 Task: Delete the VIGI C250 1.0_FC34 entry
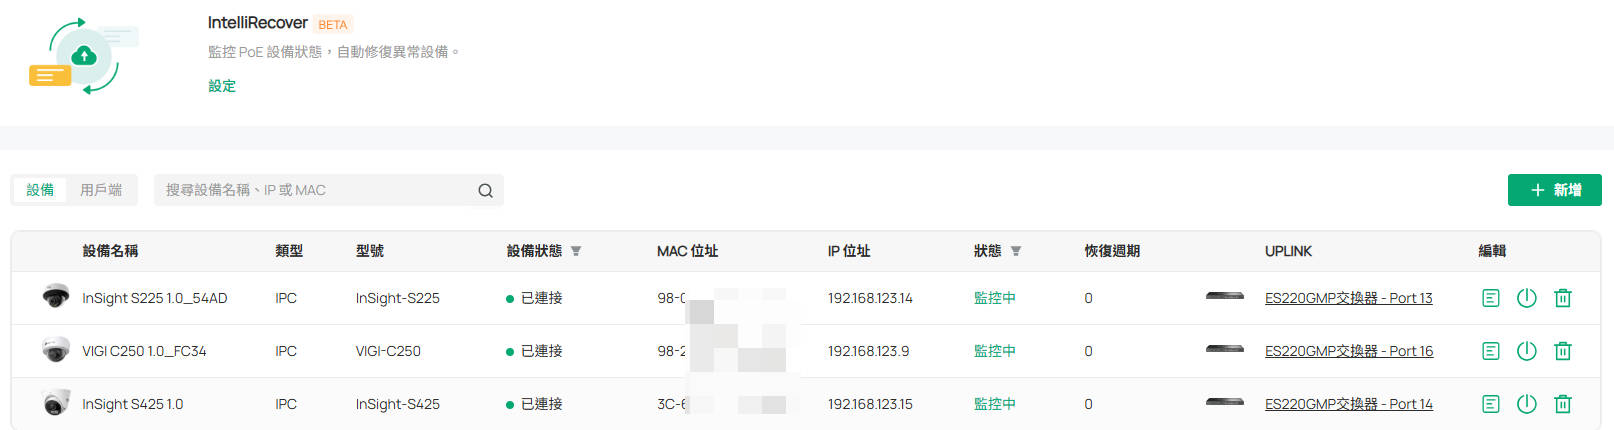[x=1562, y=351]
